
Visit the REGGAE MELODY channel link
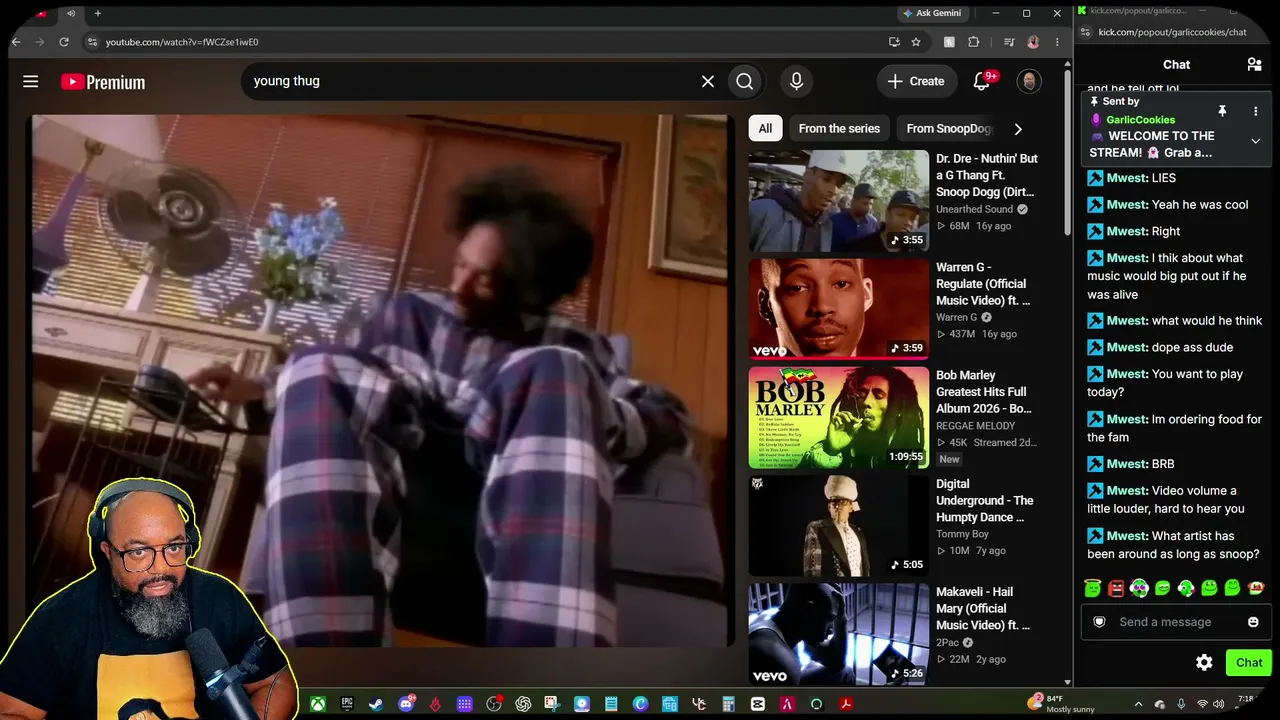coord(975,426)
